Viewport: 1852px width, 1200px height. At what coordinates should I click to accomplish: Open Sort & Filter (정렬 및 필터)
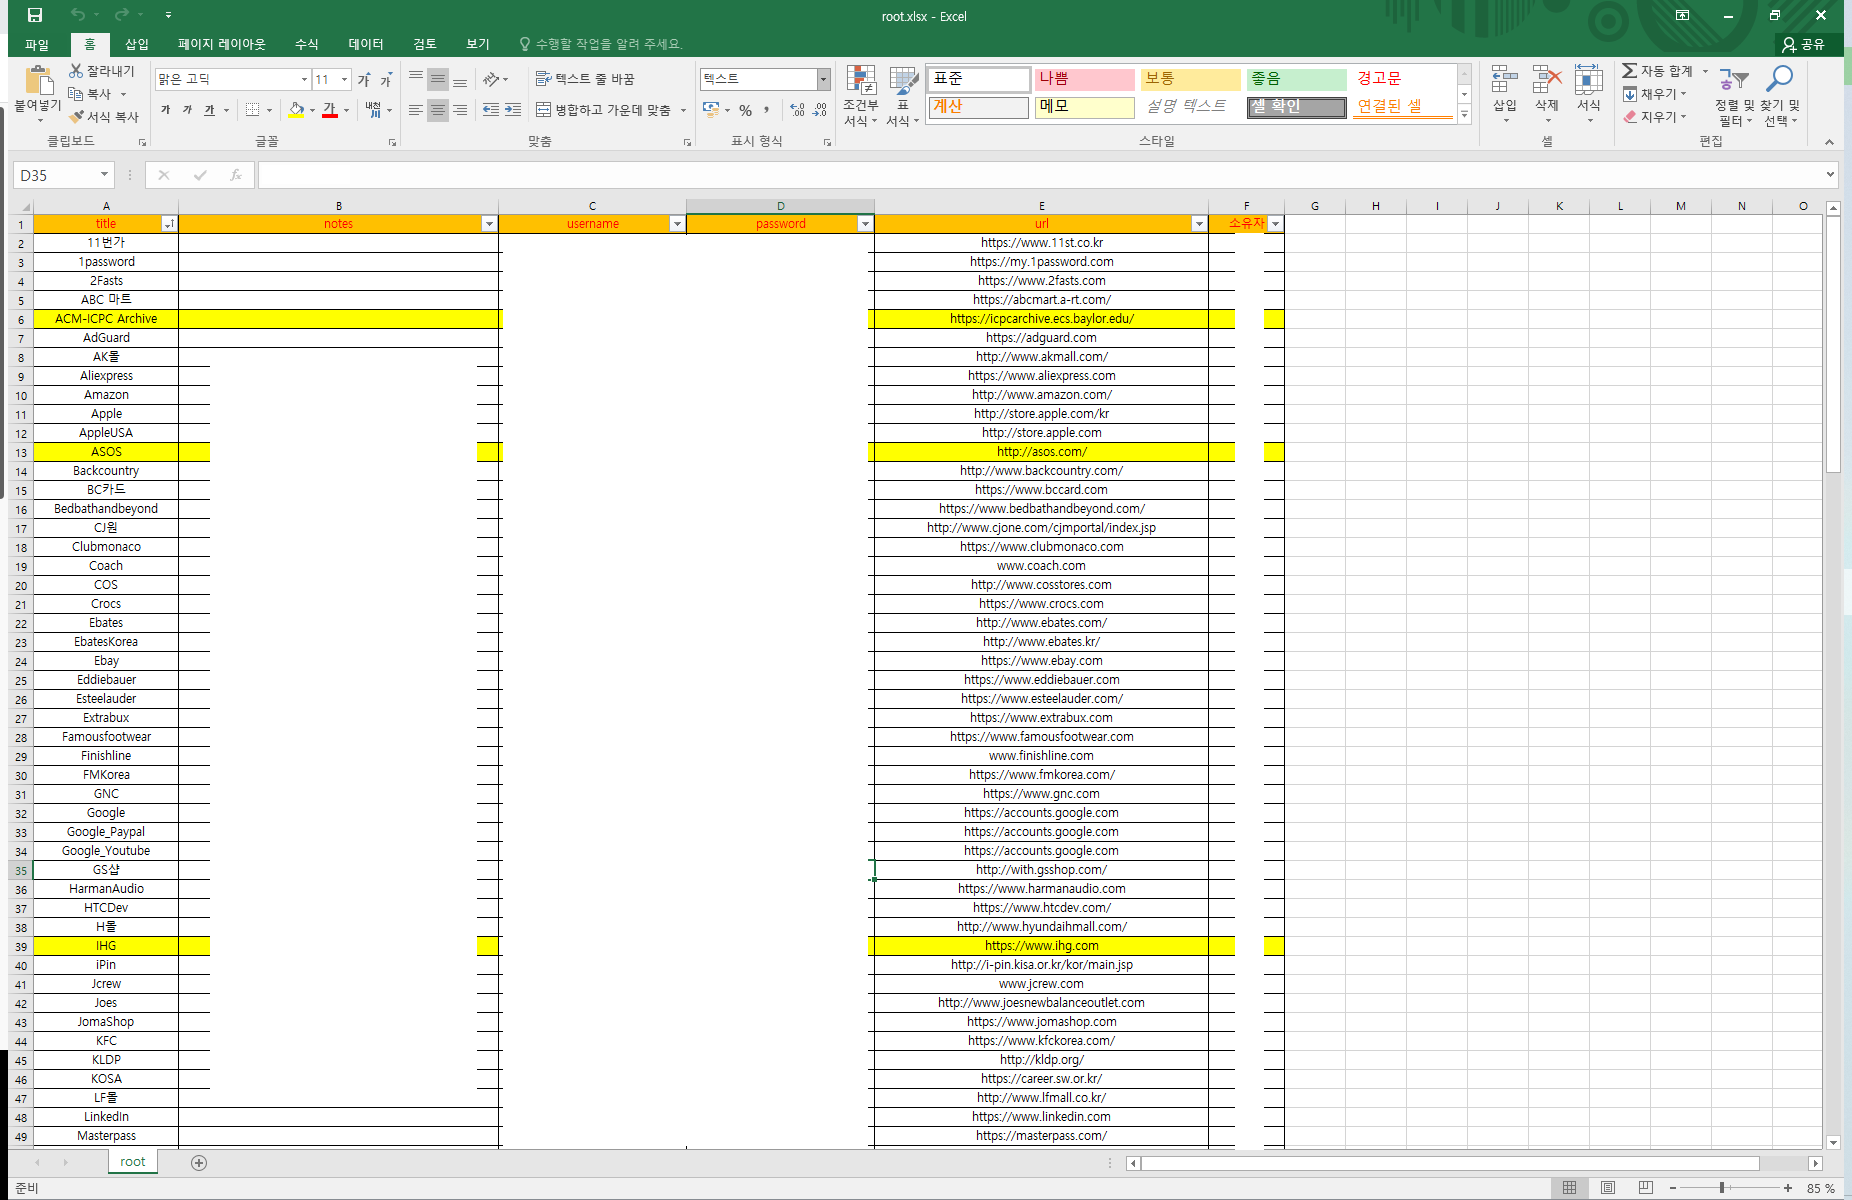(x=1734, y=96)
